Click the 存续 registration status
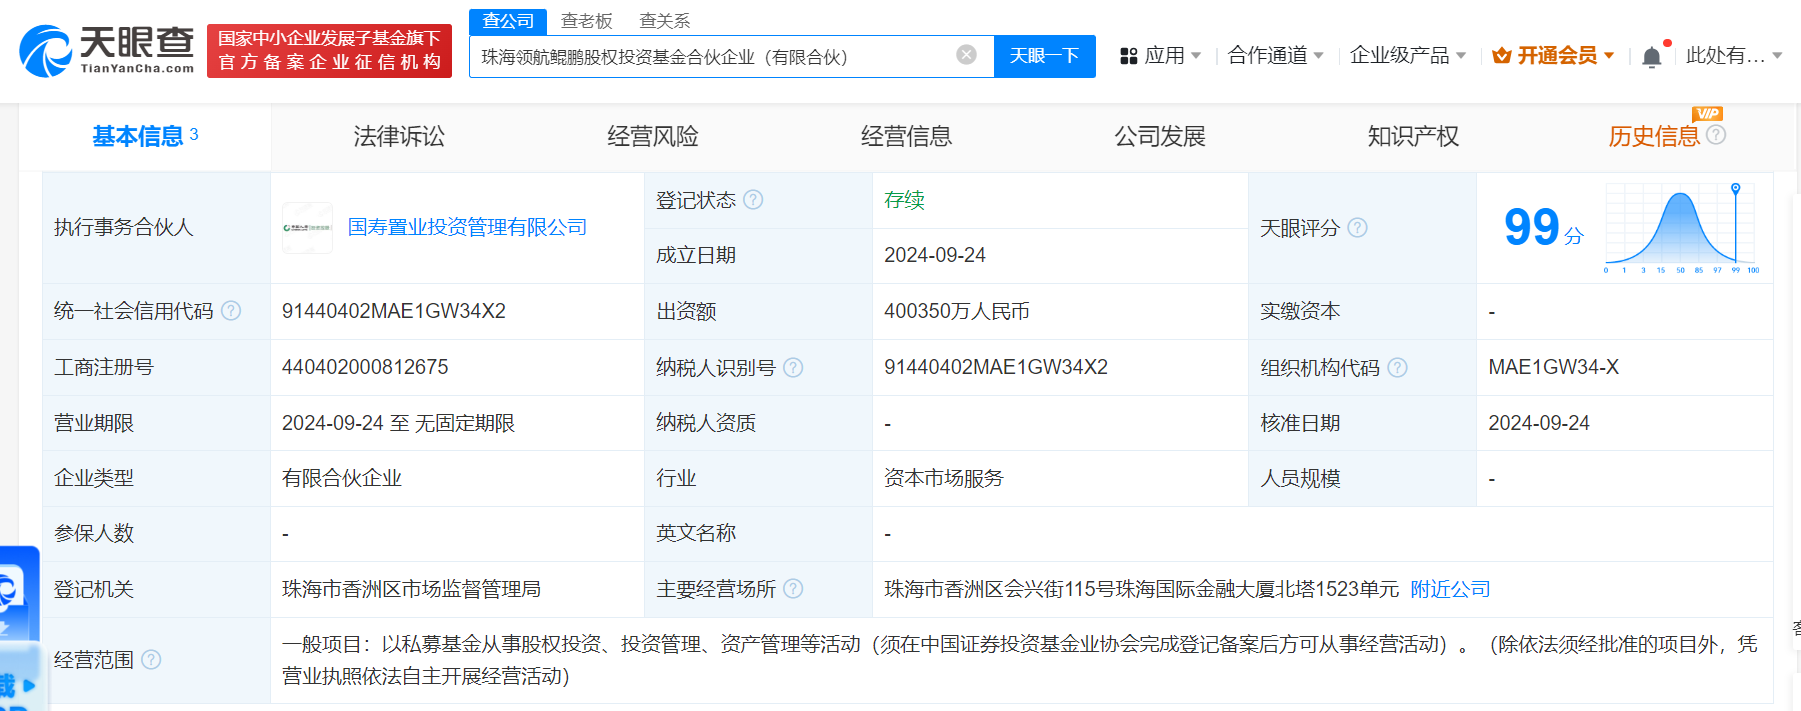1801x711 pixels. 904,200
